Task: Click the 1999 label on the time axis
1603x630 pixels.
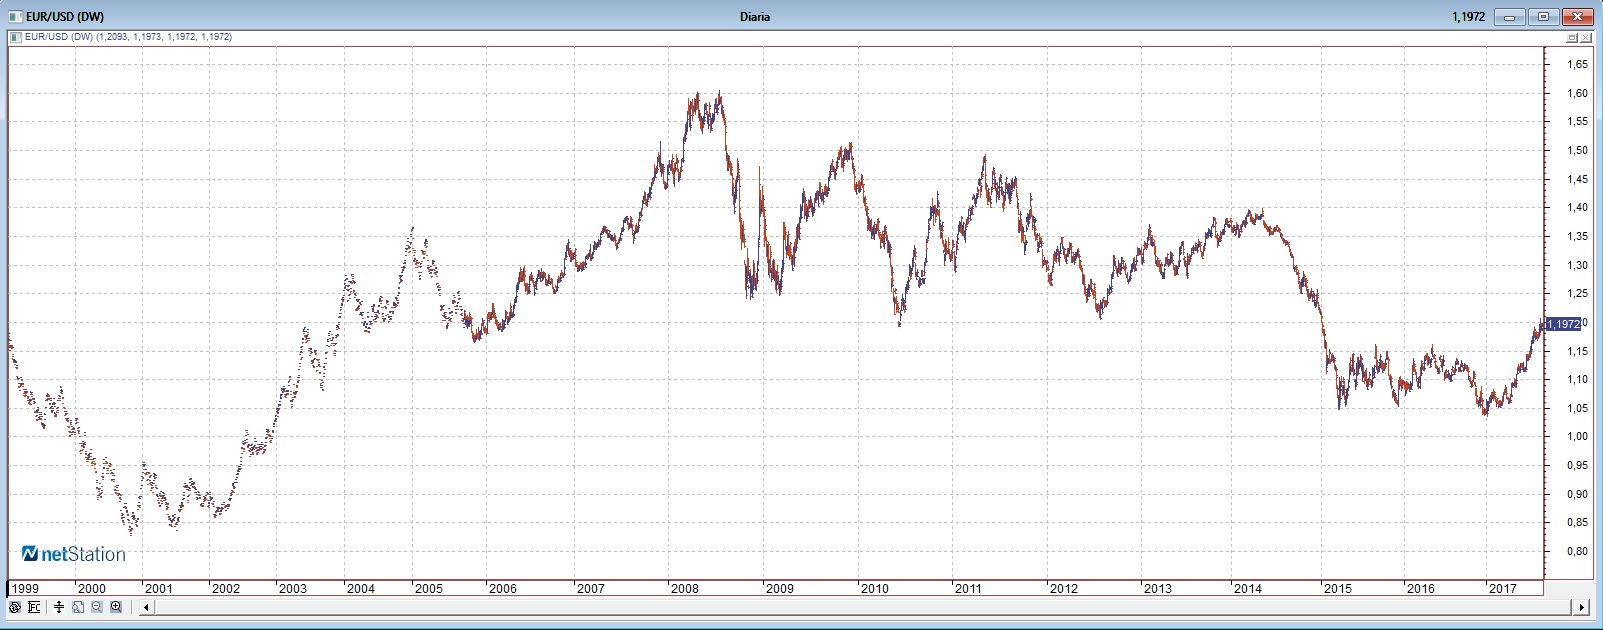Action: click(x=24, y=588)
